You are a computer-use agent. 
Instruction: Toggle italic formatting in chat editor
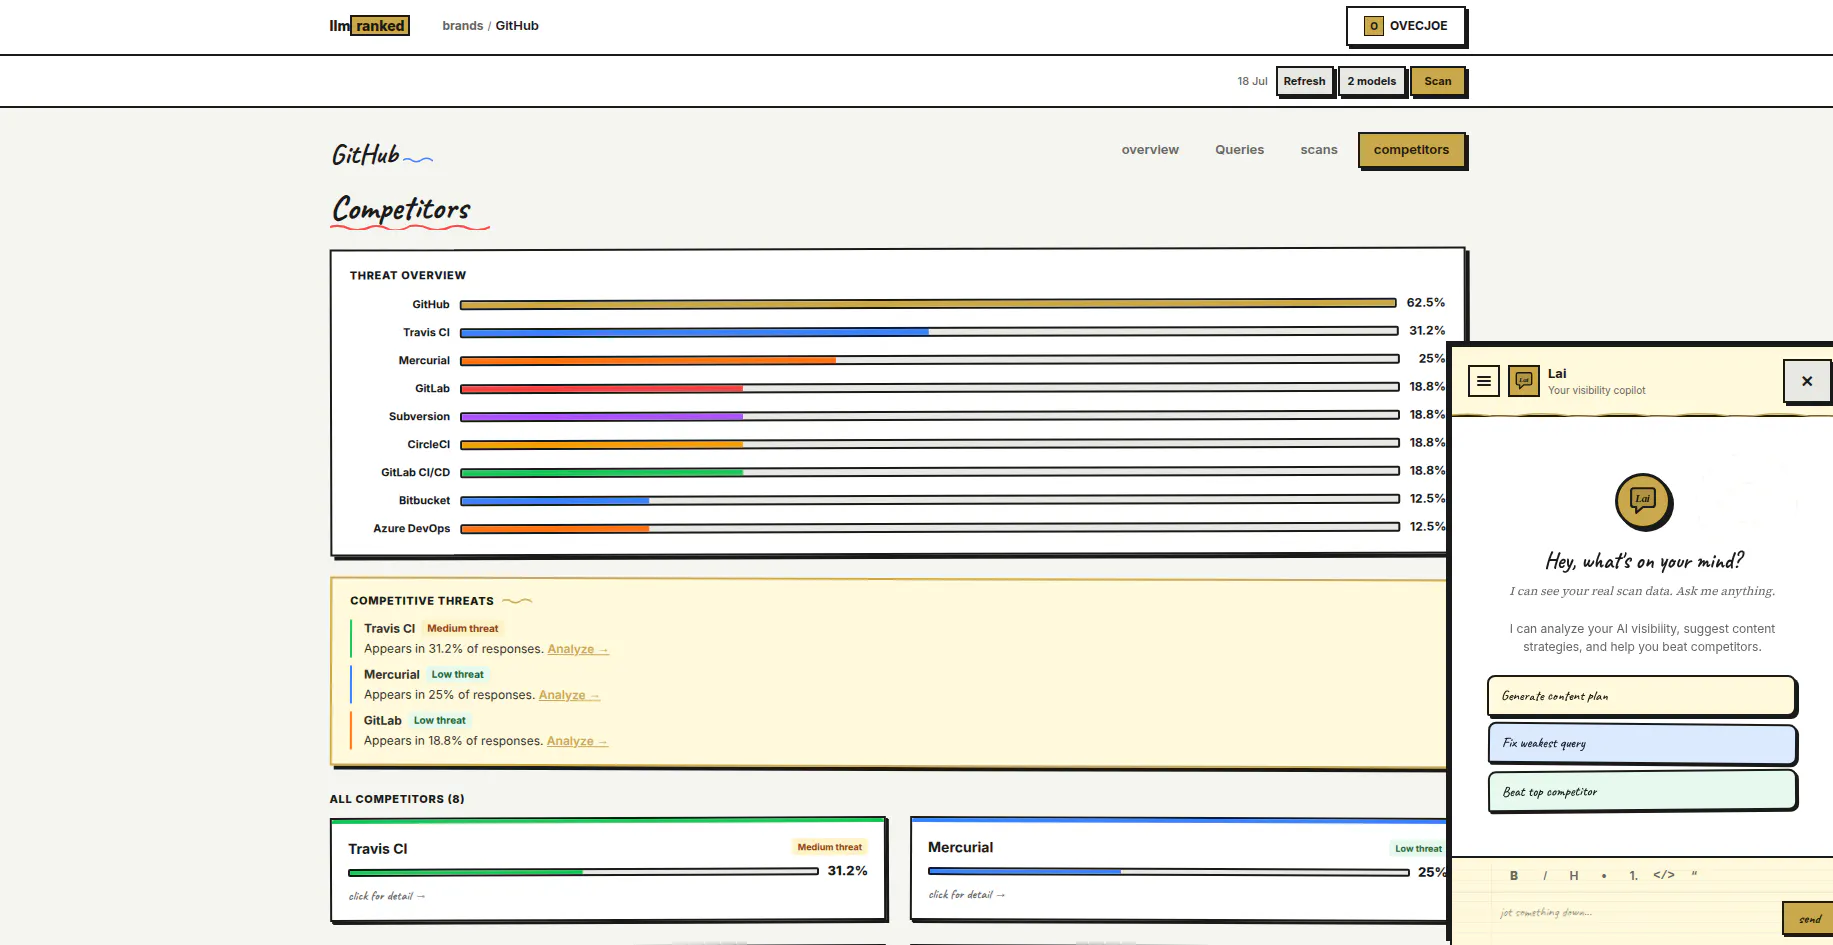click(x=1545, y=875)
